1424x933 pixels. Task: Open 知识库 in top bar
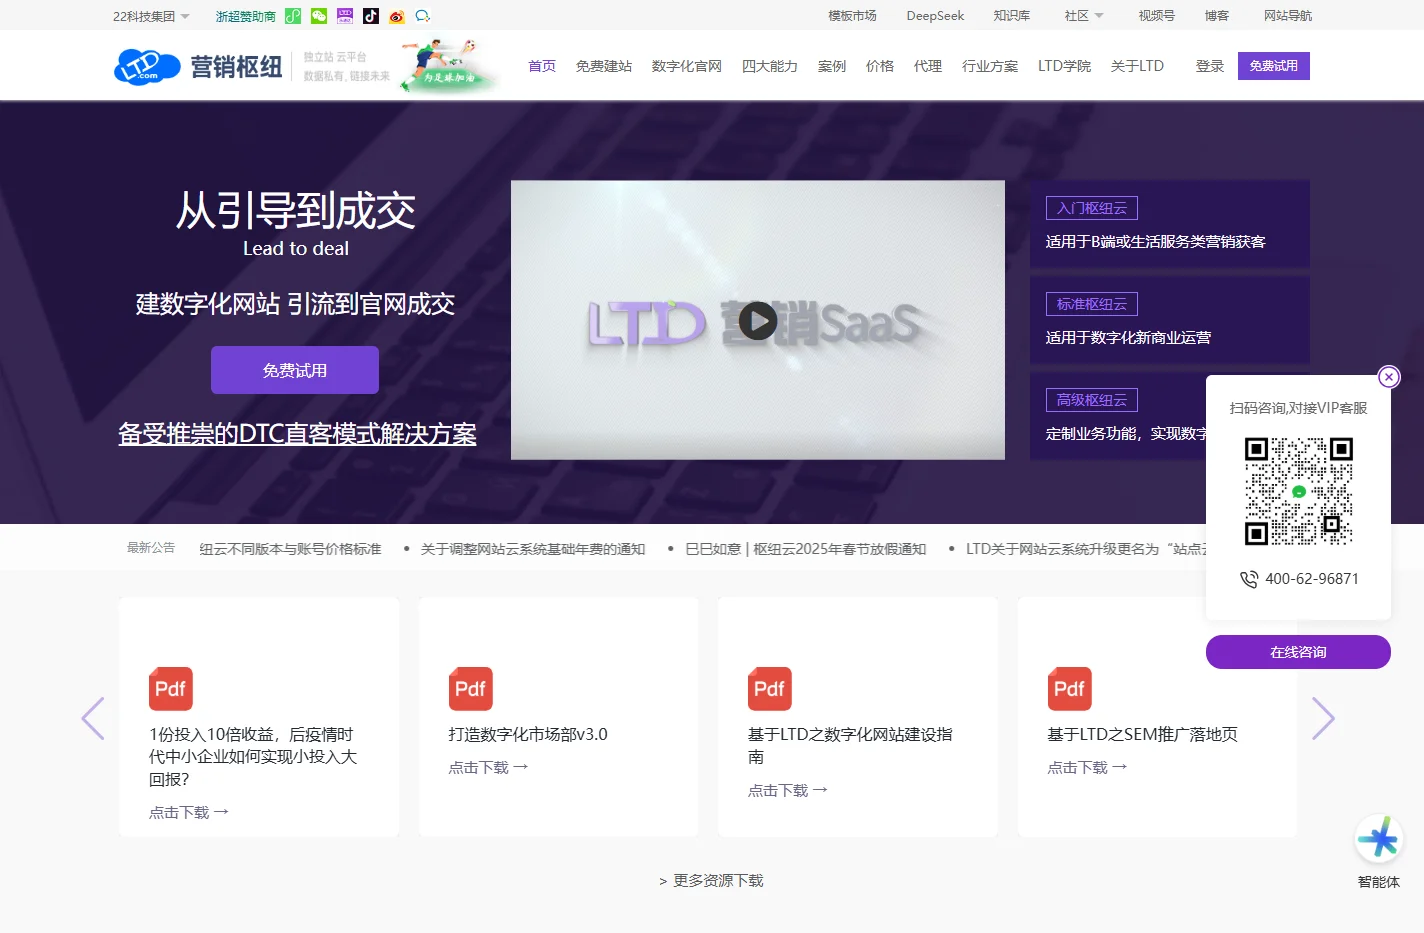pyautogui.click(x=1011, y=16)
